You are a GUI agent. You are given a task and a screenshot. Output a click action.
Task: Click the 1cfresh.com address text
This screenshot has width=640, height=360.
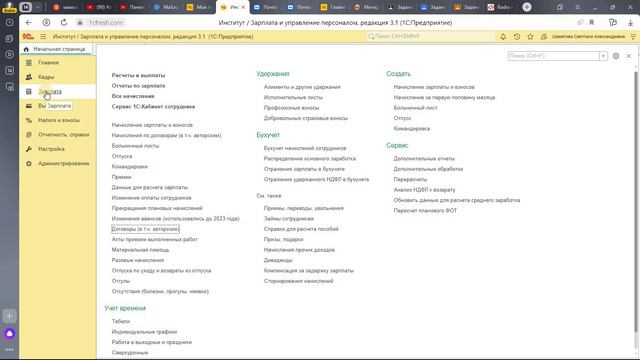(x=106, y=22)
